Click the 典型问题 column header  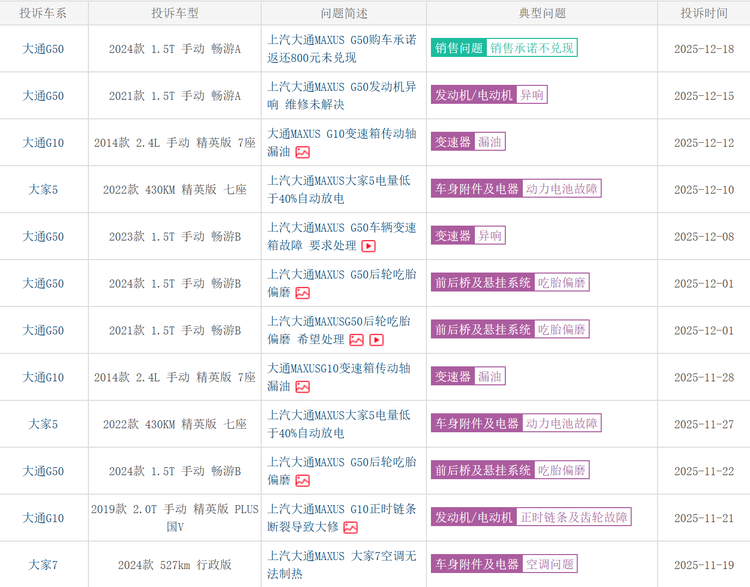pos(542,13)
